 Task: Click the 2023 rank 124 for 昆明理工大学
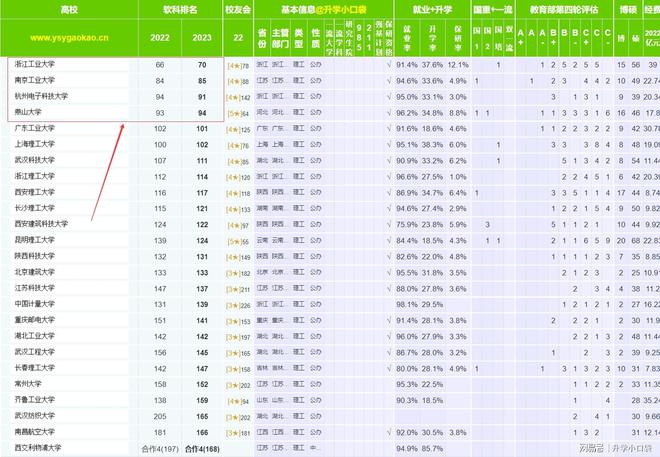pos(202,241)
